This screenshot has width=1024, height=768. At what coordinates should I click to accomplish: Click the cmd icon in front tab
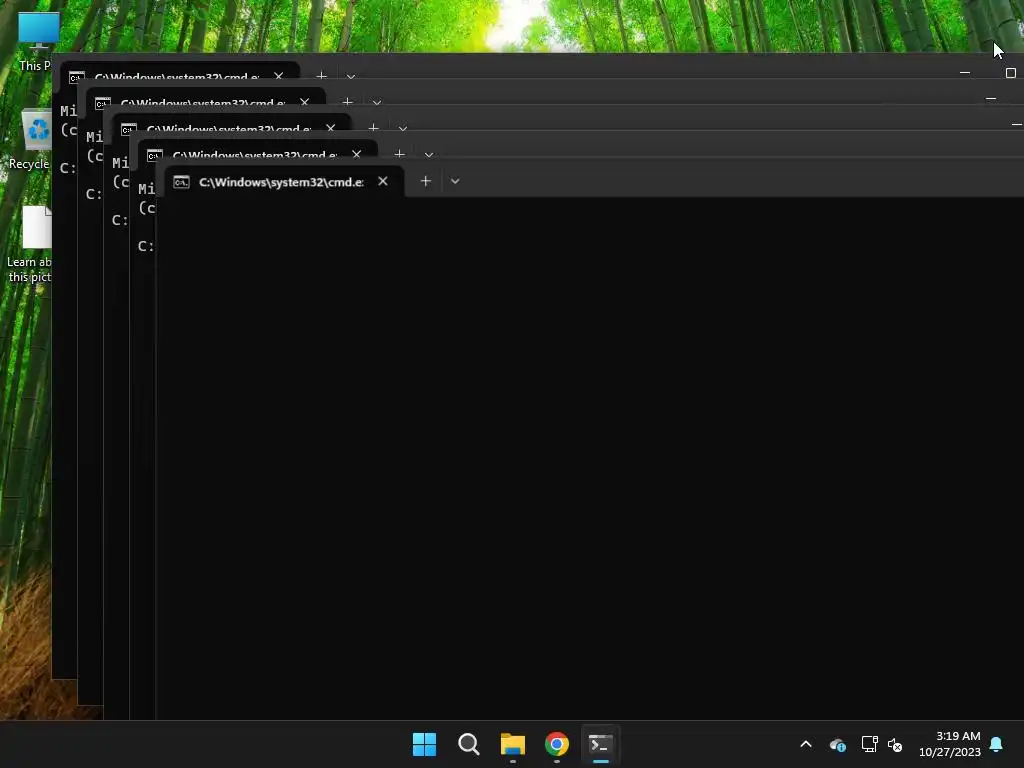(182, 182)
